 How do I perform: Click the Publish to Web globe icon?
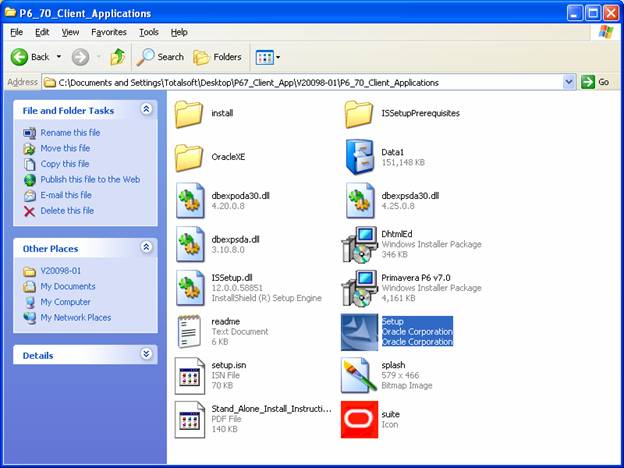pyautogui.click(x=29, y=180)
